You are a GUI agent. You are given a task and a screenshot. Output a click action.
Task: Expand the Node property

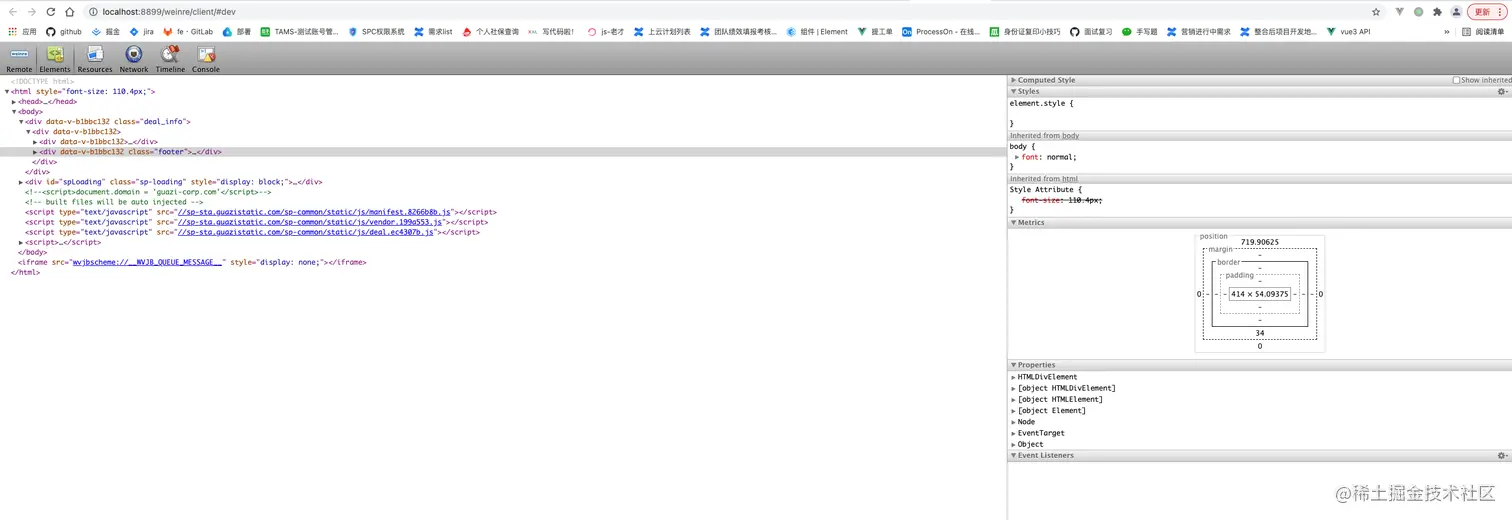click(x=1014, y=422)
